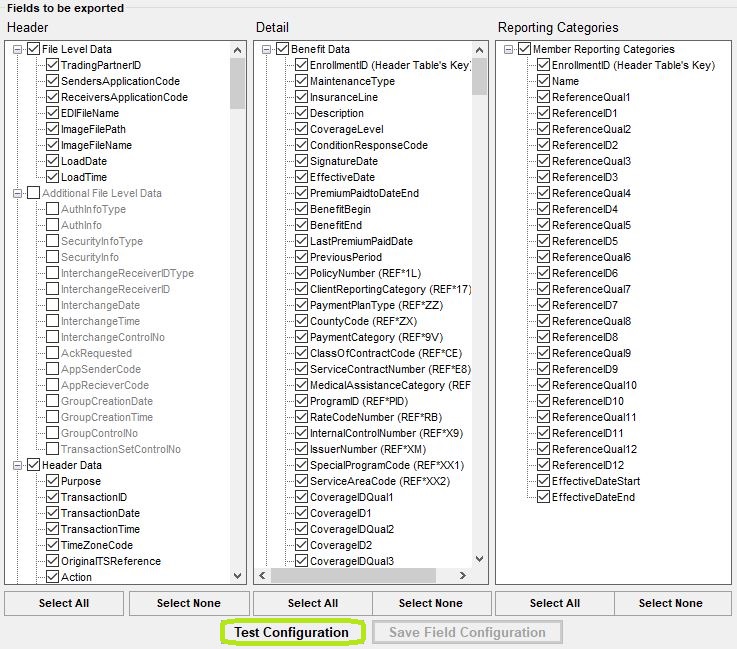Click Select All under Reporting Categories
Screen dimensions: 737x649
(x=555, y=603)
